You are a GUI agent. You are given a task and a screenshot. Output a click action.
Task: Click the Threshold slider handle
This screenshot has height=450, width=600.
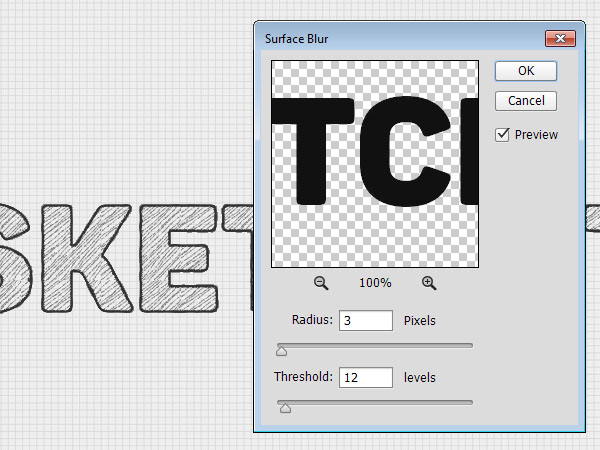point(285,408)
